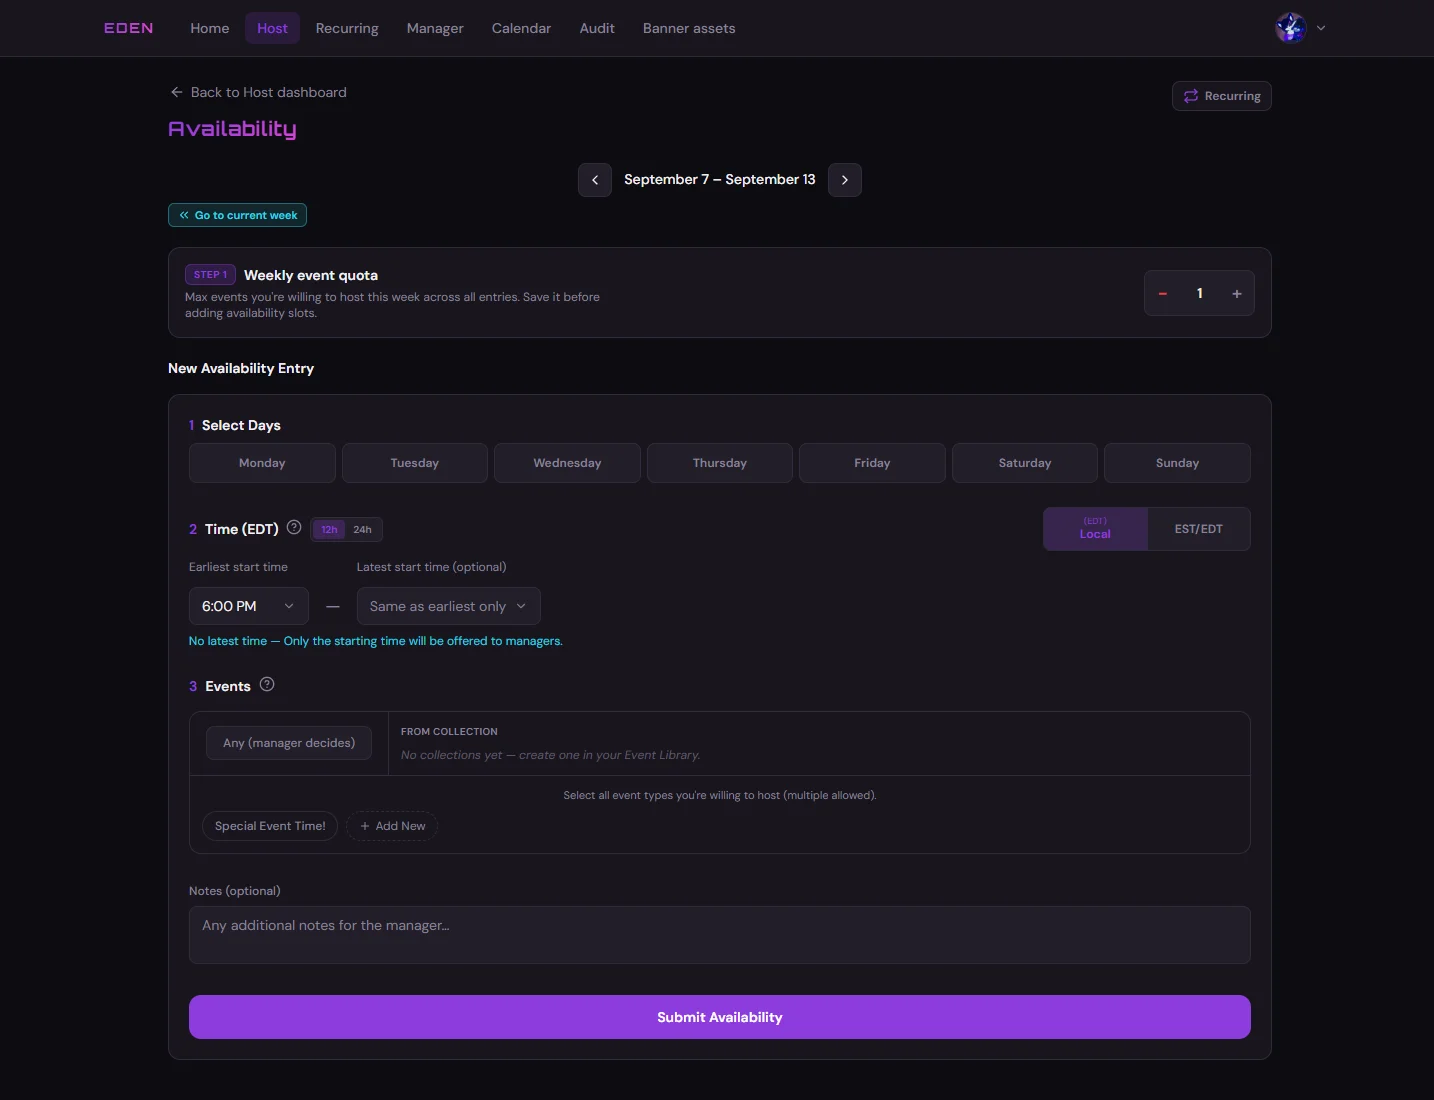Image resolution: width=1434 pixels, height=1100 pixels.
Task: Open the Manager nav item
Action: (435, 28)
